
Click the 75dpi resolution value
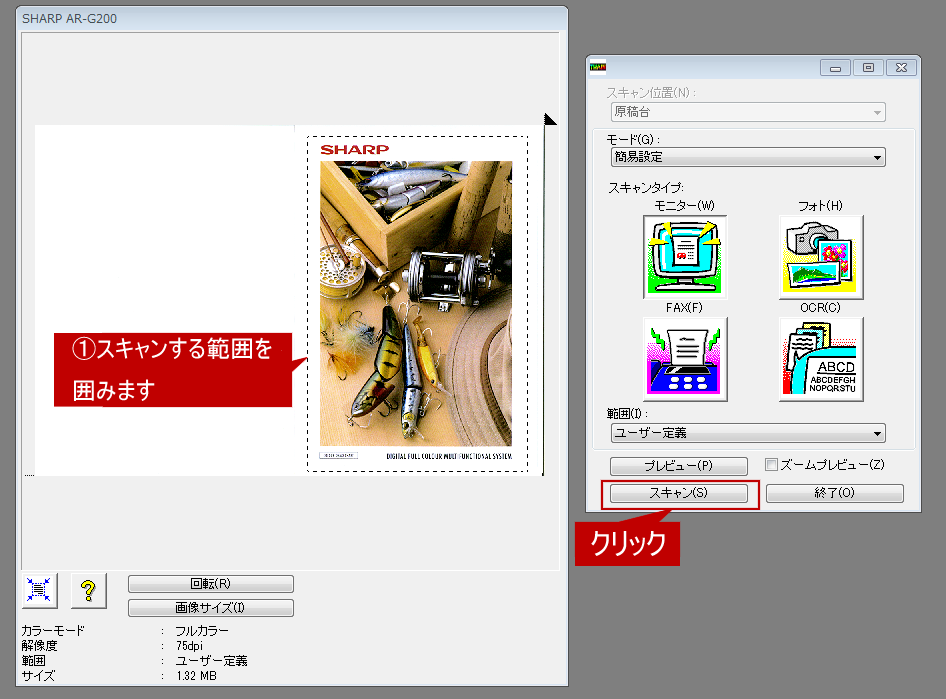tap(189, 646)
